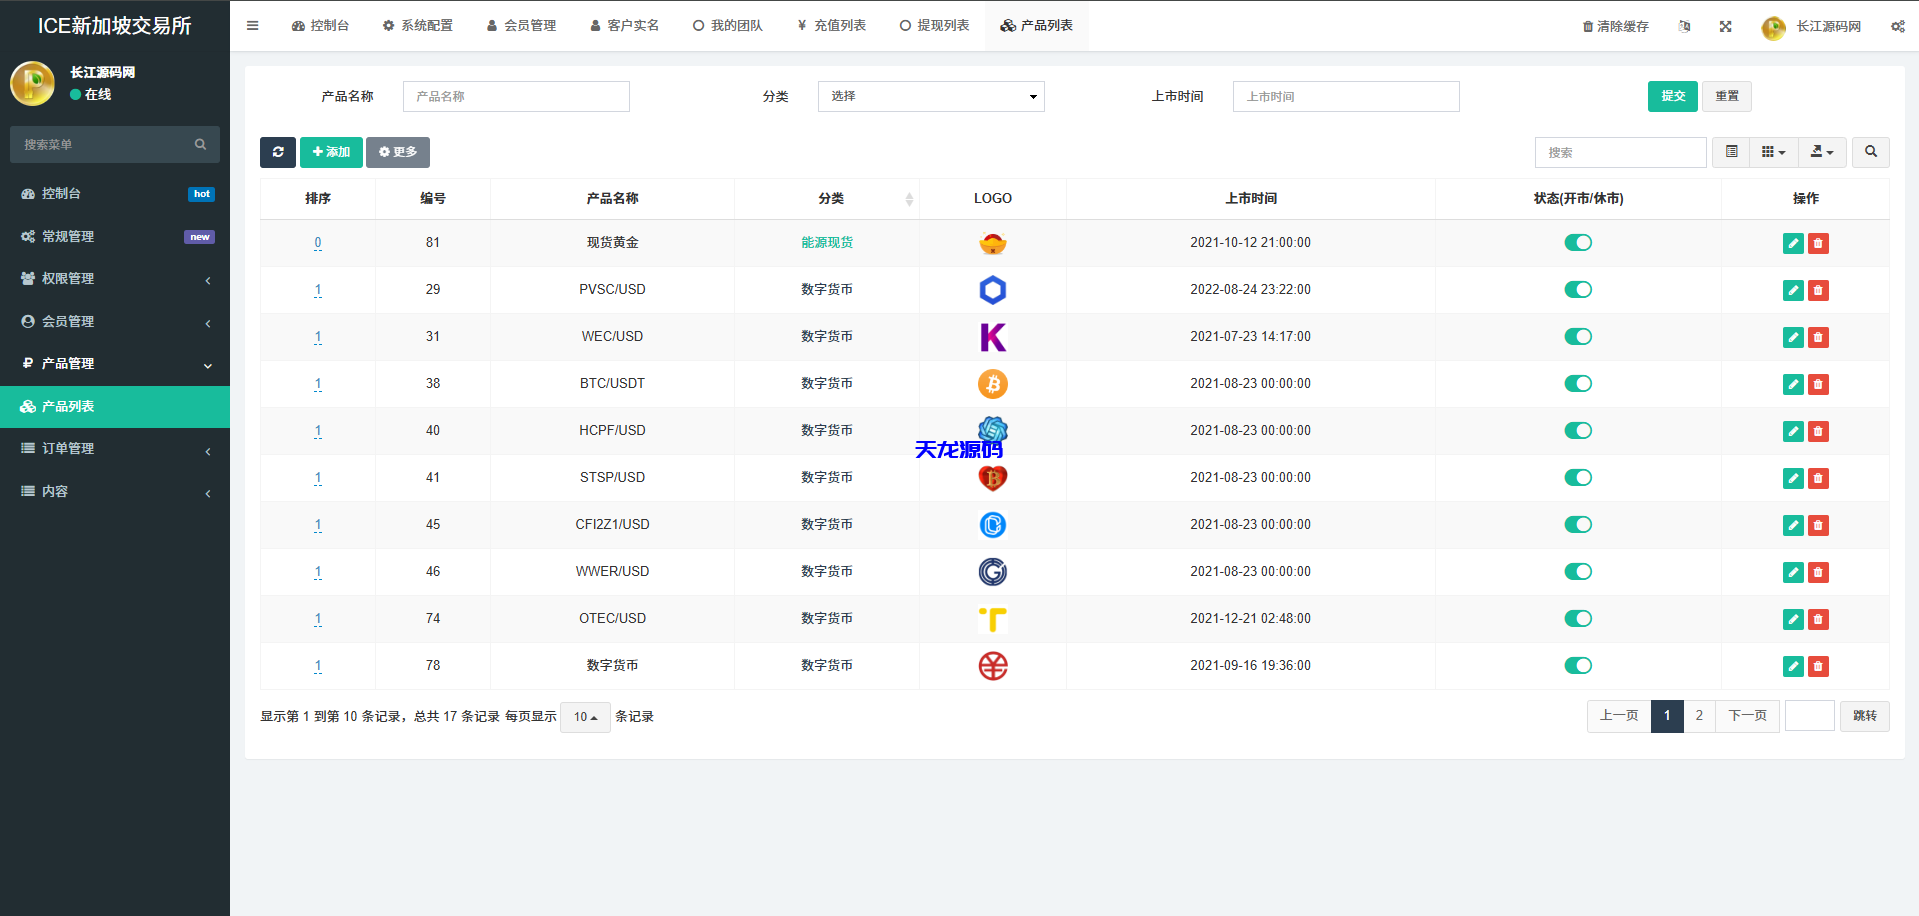Toggle market status for 现货黄金
The width and height of the screenshot is (1919, 916).
tap(1578, 242)
